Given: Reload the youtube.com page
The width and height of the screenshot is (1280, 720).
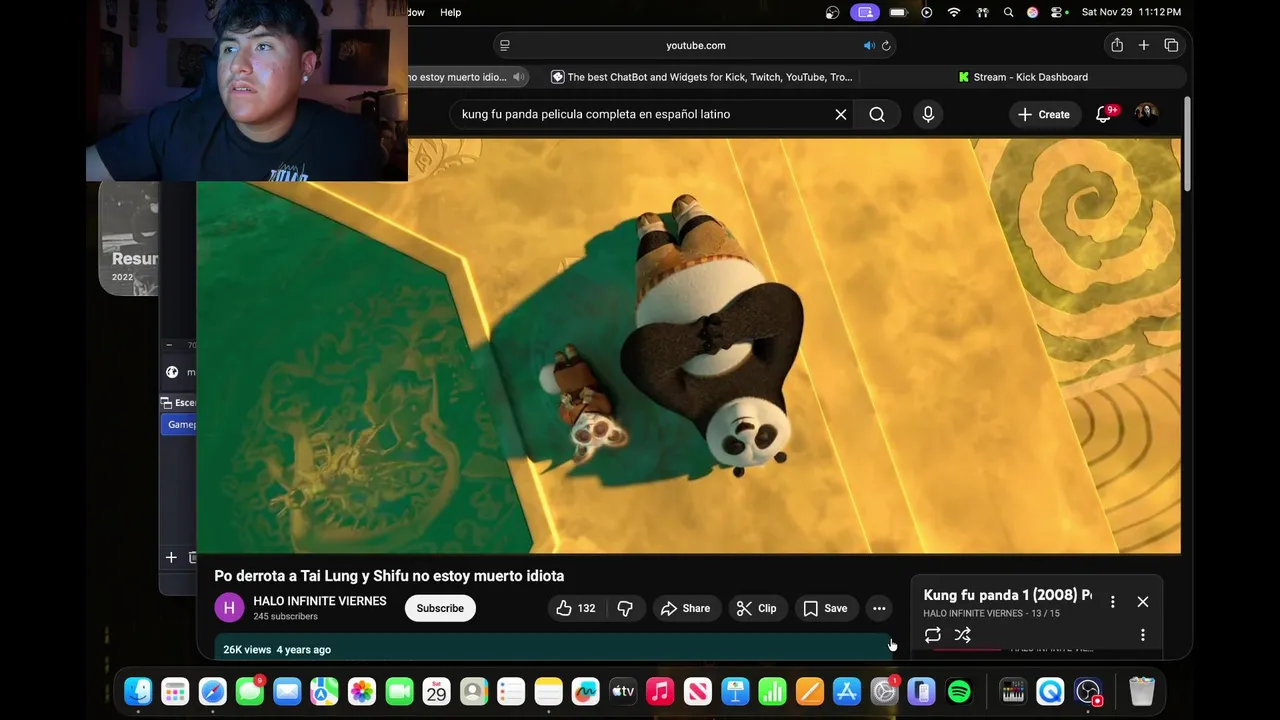Looking at the screenshot, I should (886, 45).
